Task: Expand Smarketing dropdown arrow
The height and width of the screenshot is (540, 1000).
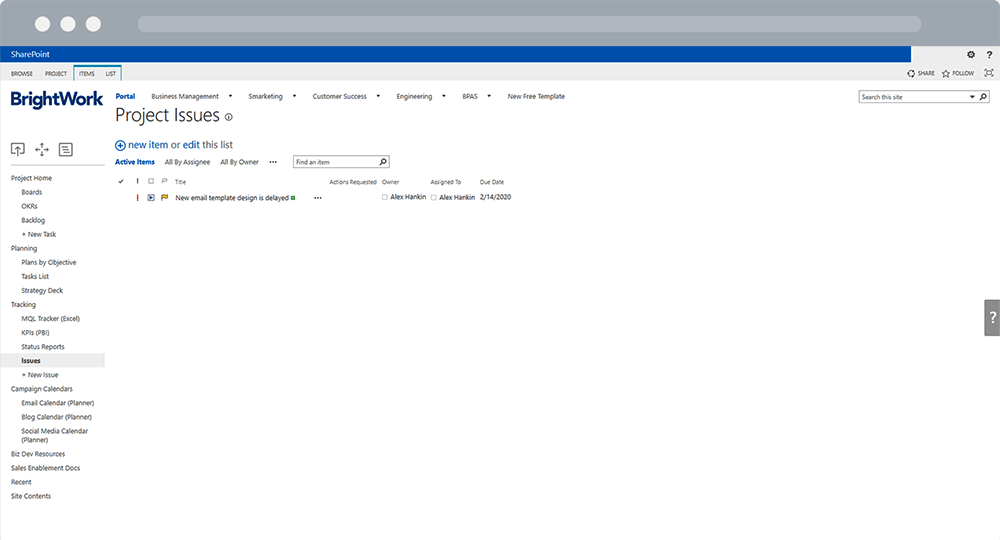Action: (294, 96)
